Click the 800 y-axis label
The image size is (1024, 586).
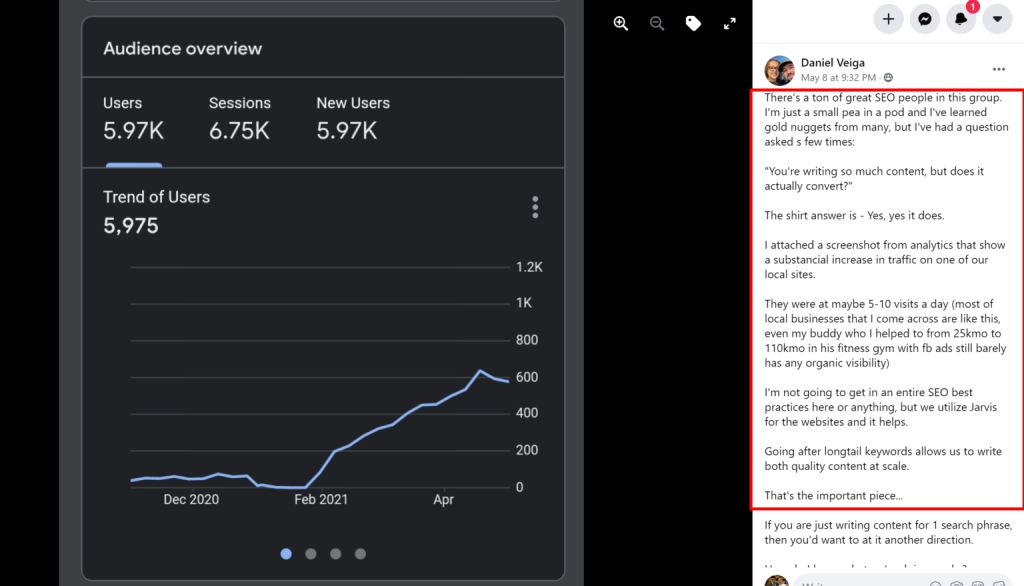(527, 340)
